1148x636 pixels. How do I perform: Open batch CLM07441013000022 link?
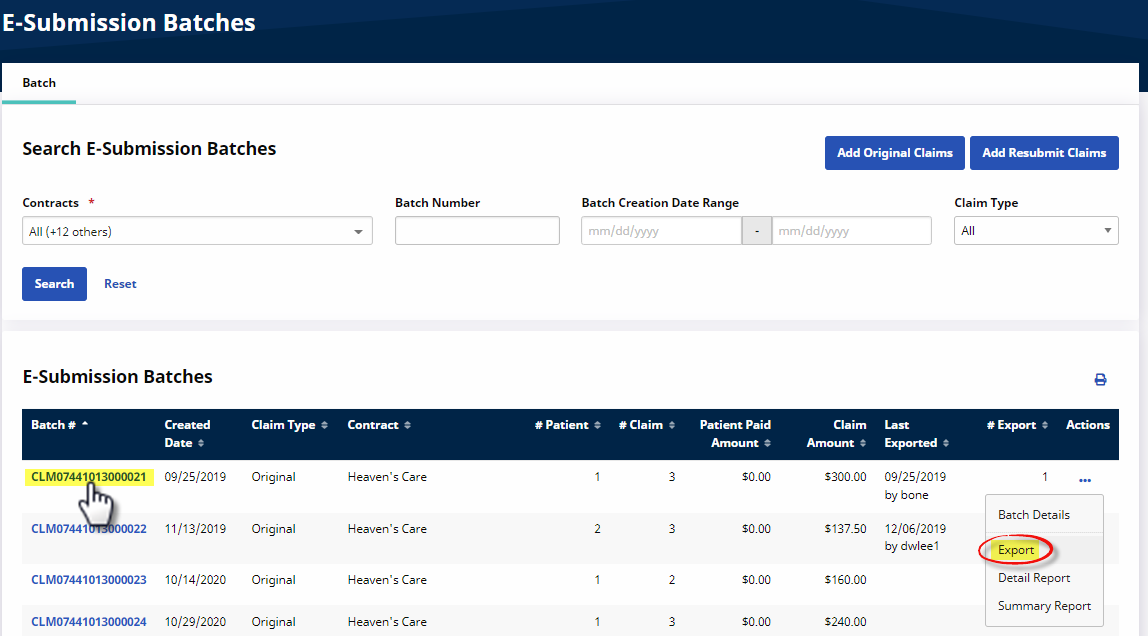pyautogui.click(x=89, y=529)
